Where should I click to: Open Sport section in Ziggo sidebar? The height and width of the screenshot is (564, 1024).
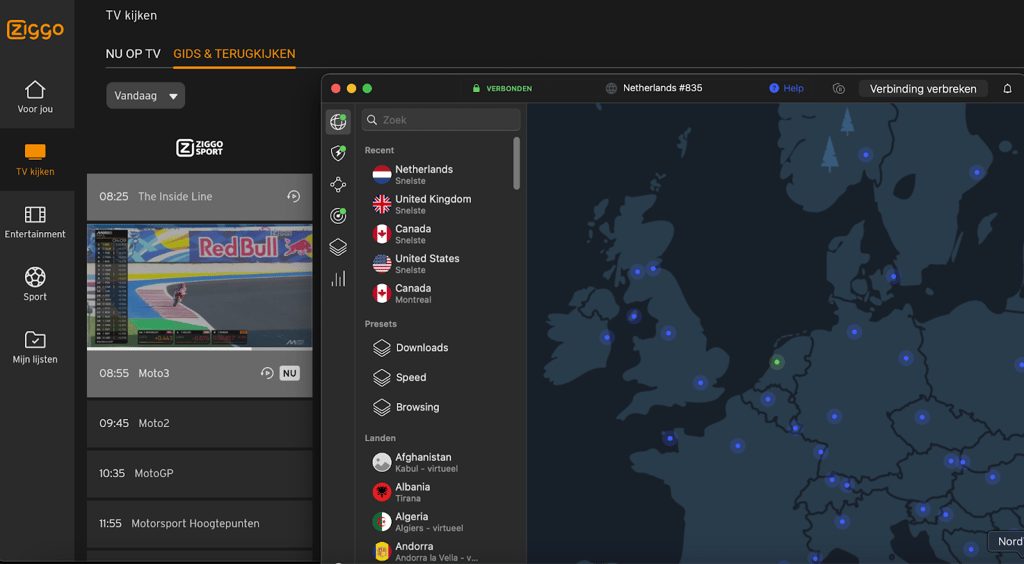(35, 284)
